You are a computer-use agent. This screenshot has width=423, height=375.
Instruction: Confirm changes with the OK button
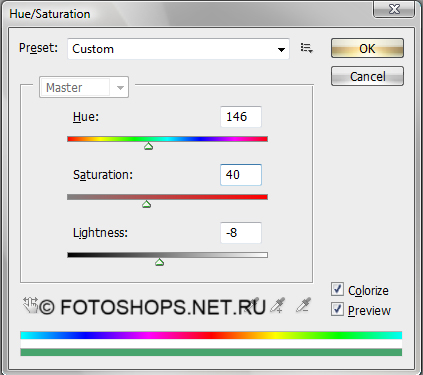[367, 48]
